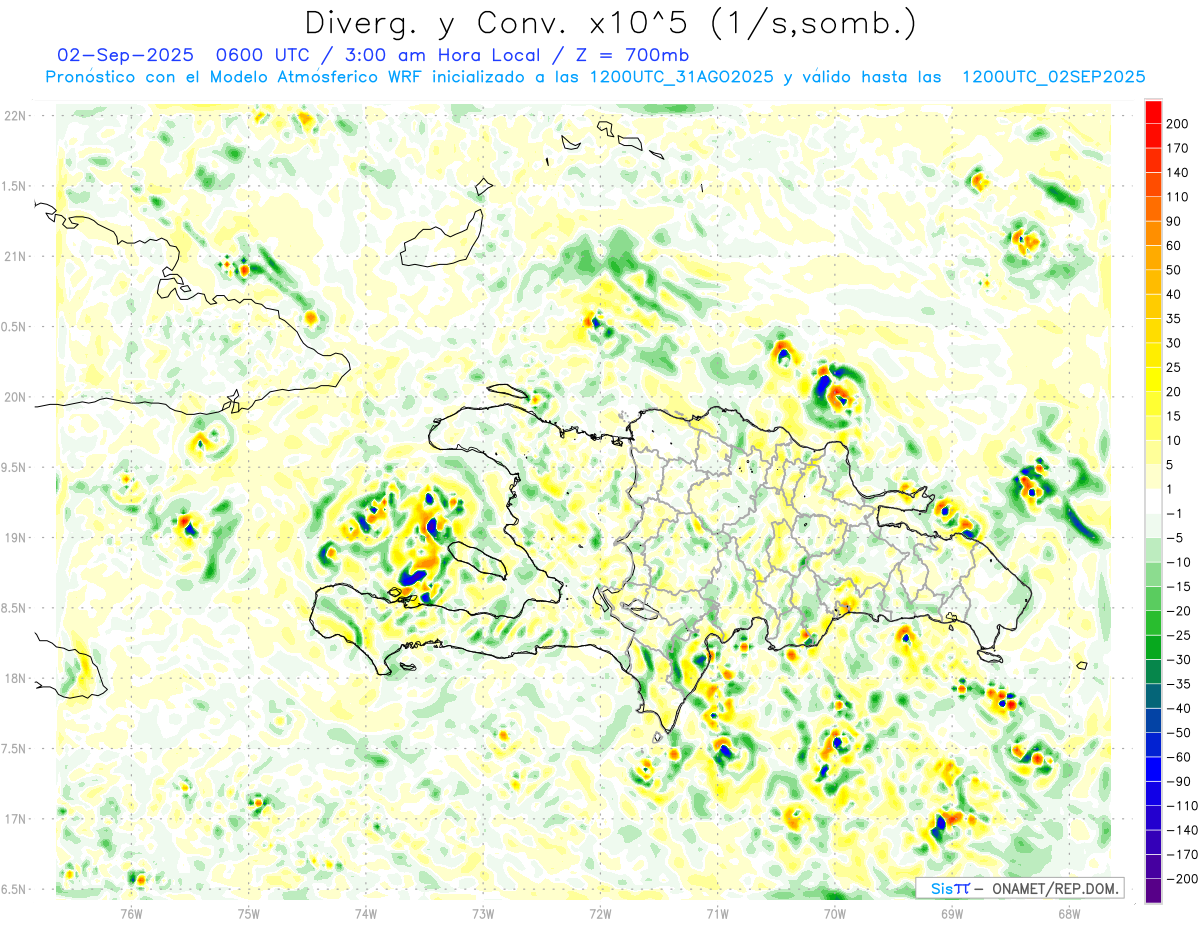
Task: Click the positive '140' color scale label
Action: pyautogui.click(x=1179, y=173)
